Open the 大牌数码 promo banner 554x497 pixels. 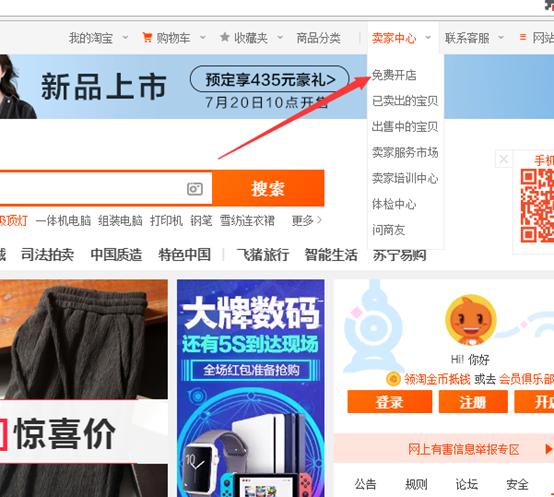251,388
